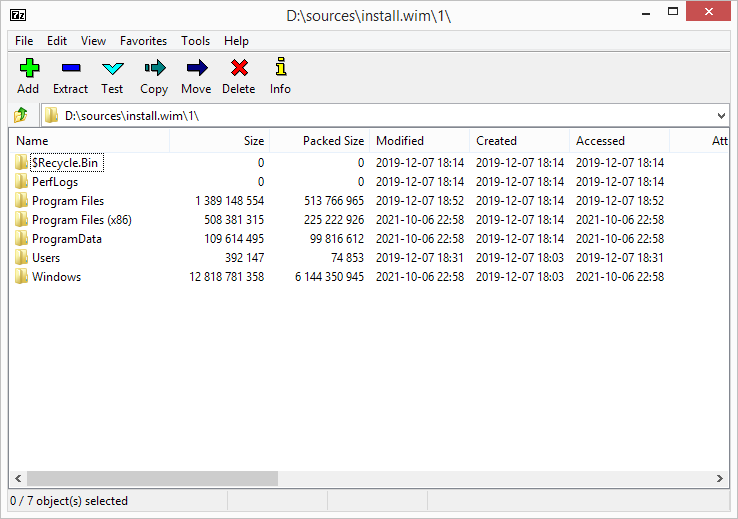The width and height of the screenshot is (738, 519).
Task: Click the green Add plus icon
Action: click(x=29, y=68)
